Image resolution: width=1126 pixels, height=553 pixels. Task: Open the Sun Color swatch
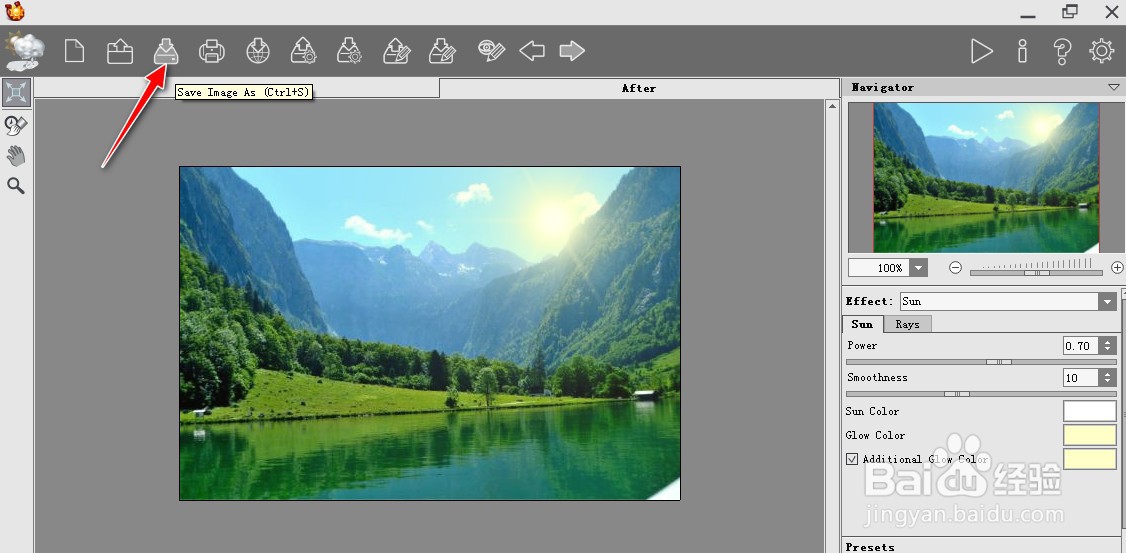point(1089,411)
